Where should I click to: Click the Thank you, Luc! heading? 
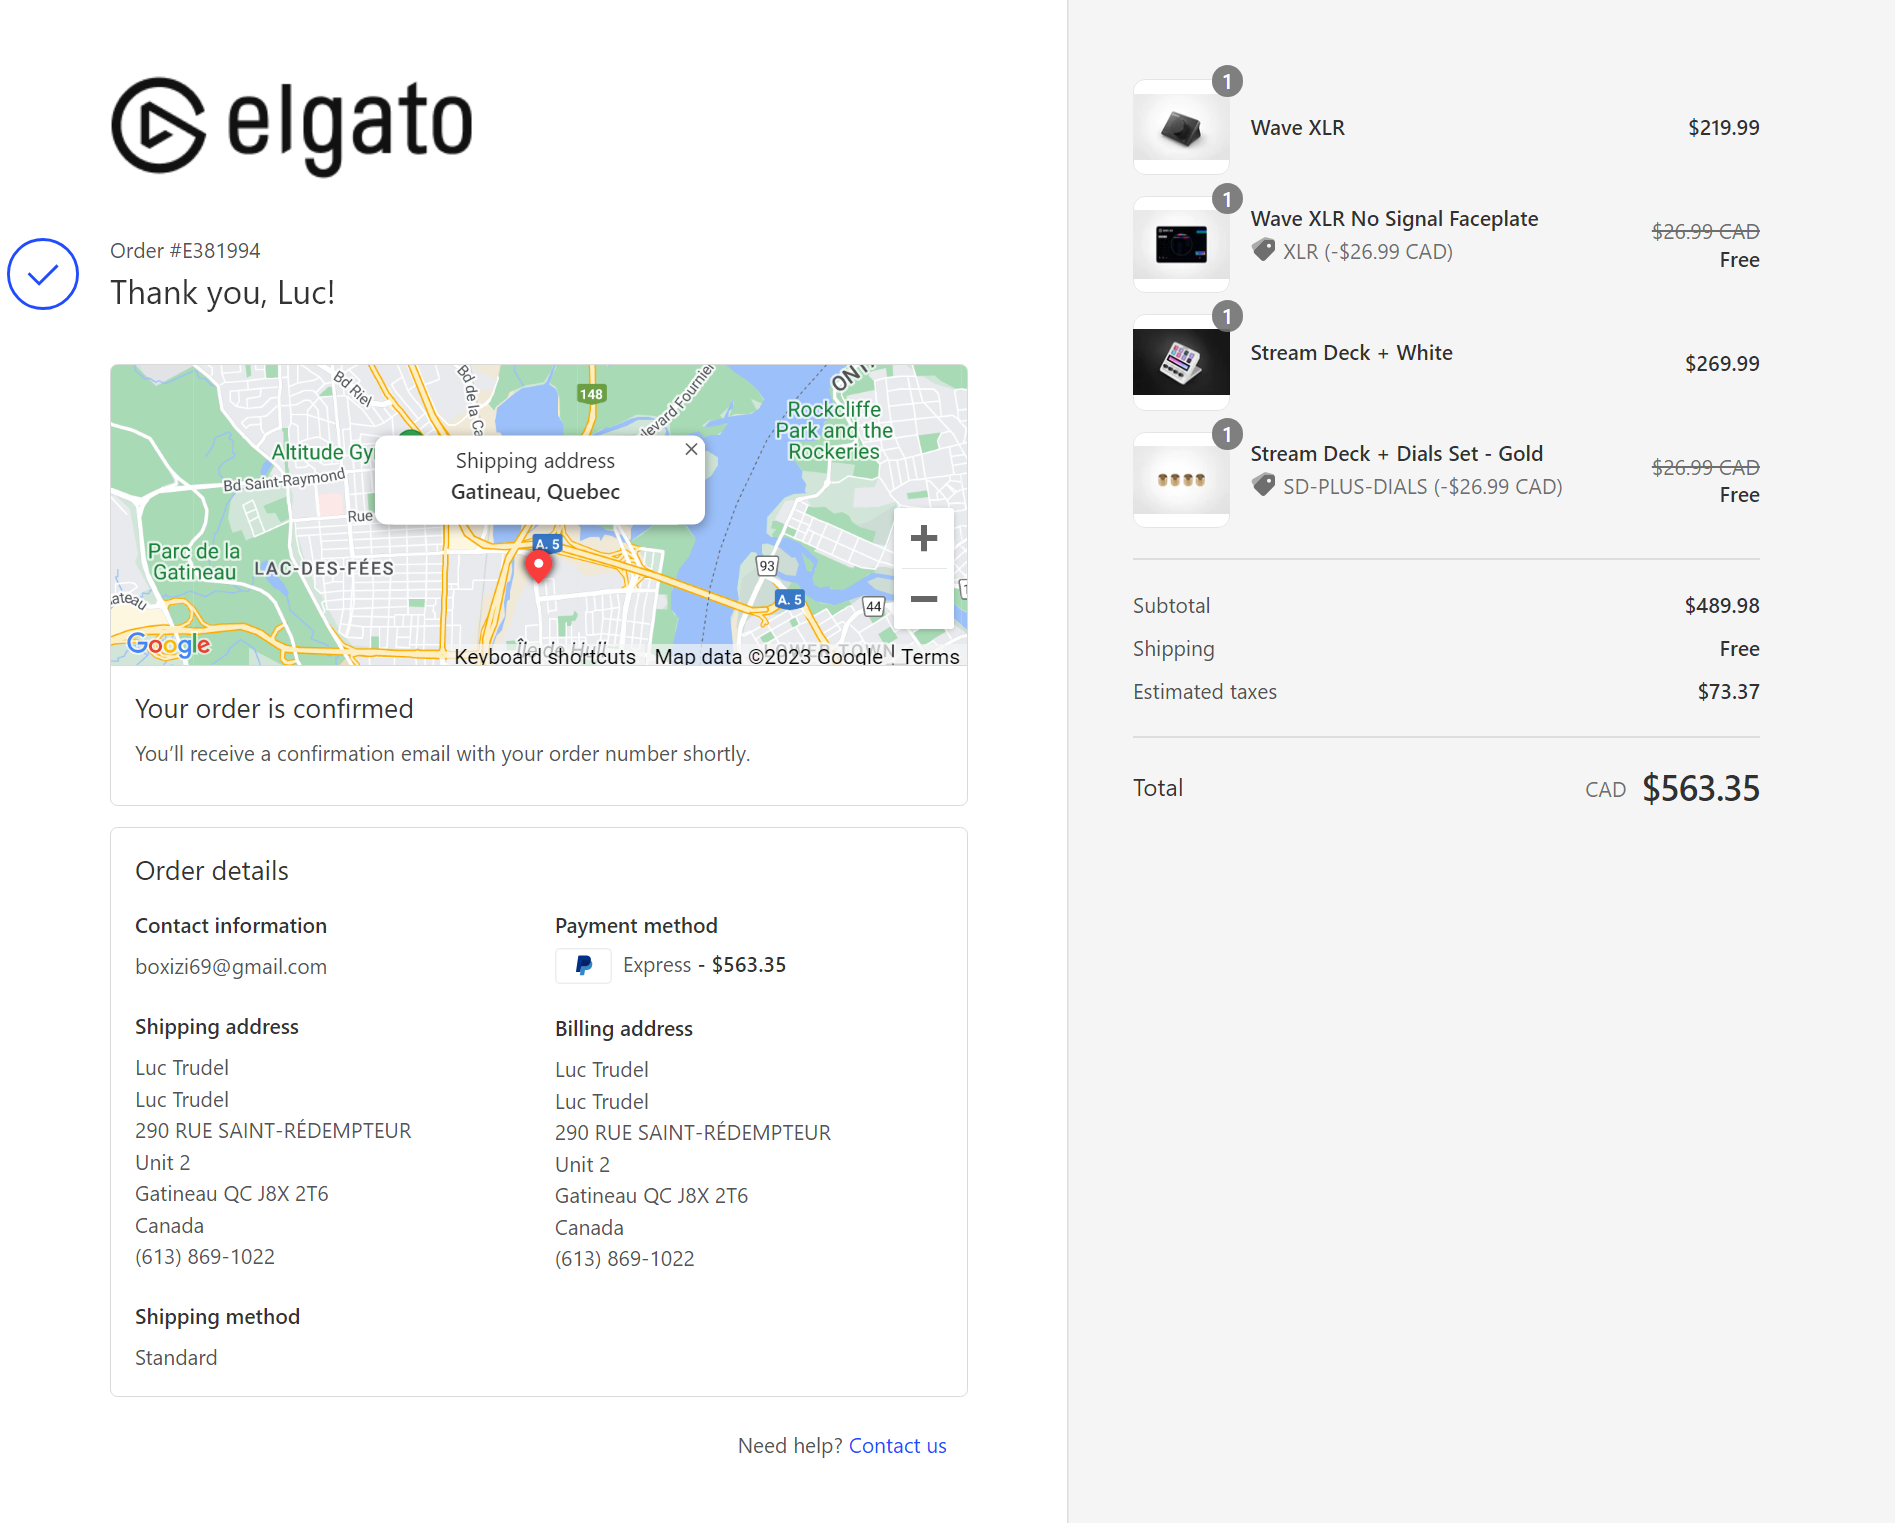point(222,293)
